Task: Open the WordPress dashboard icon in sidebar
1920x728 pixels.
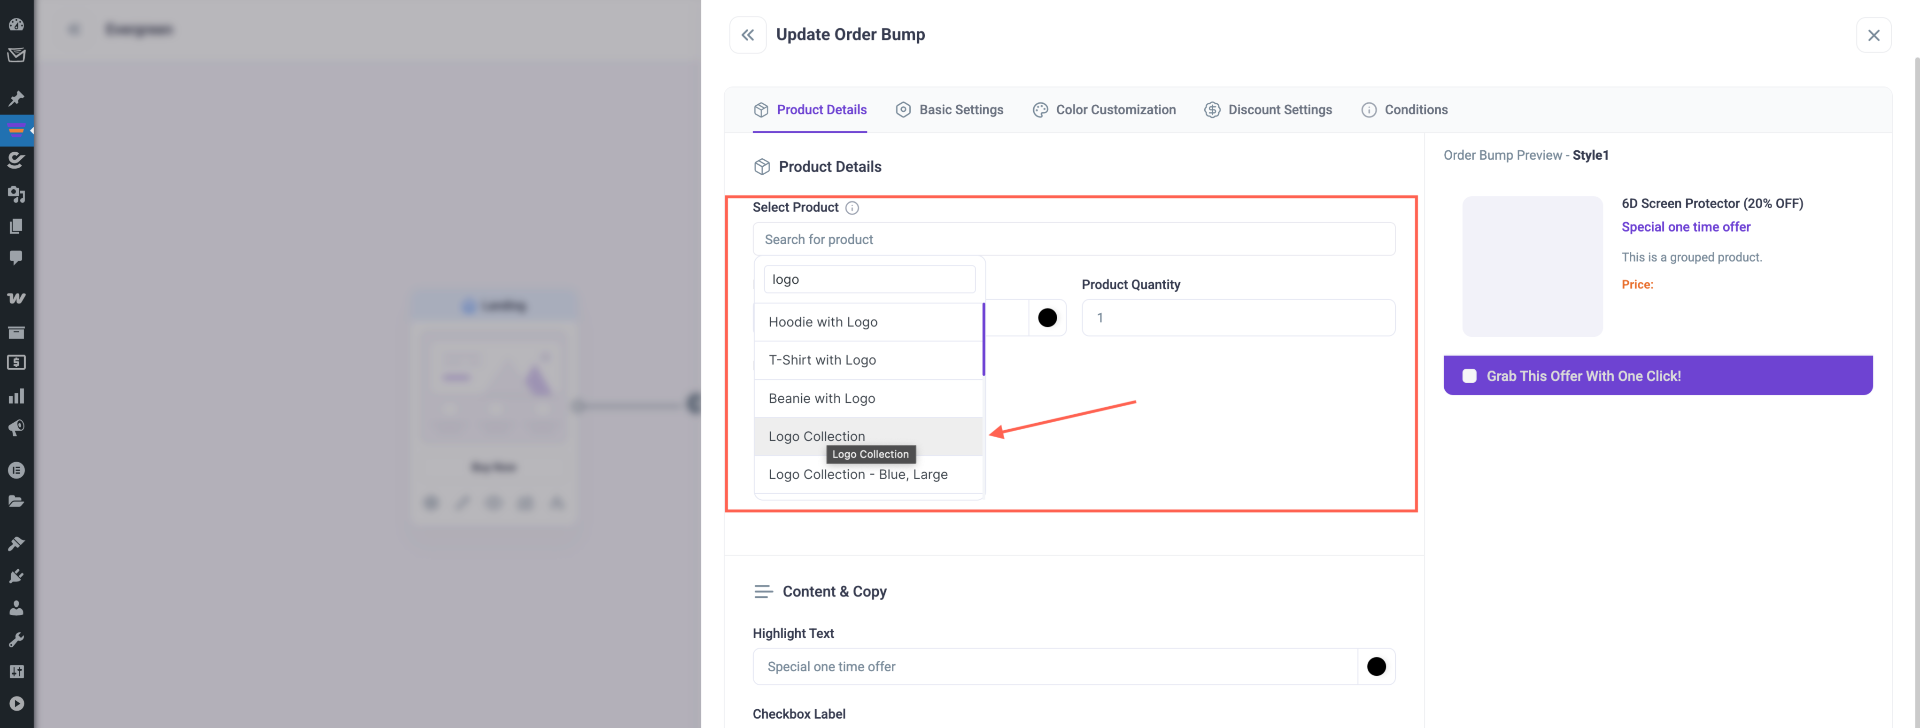Action: click(16, 24)
